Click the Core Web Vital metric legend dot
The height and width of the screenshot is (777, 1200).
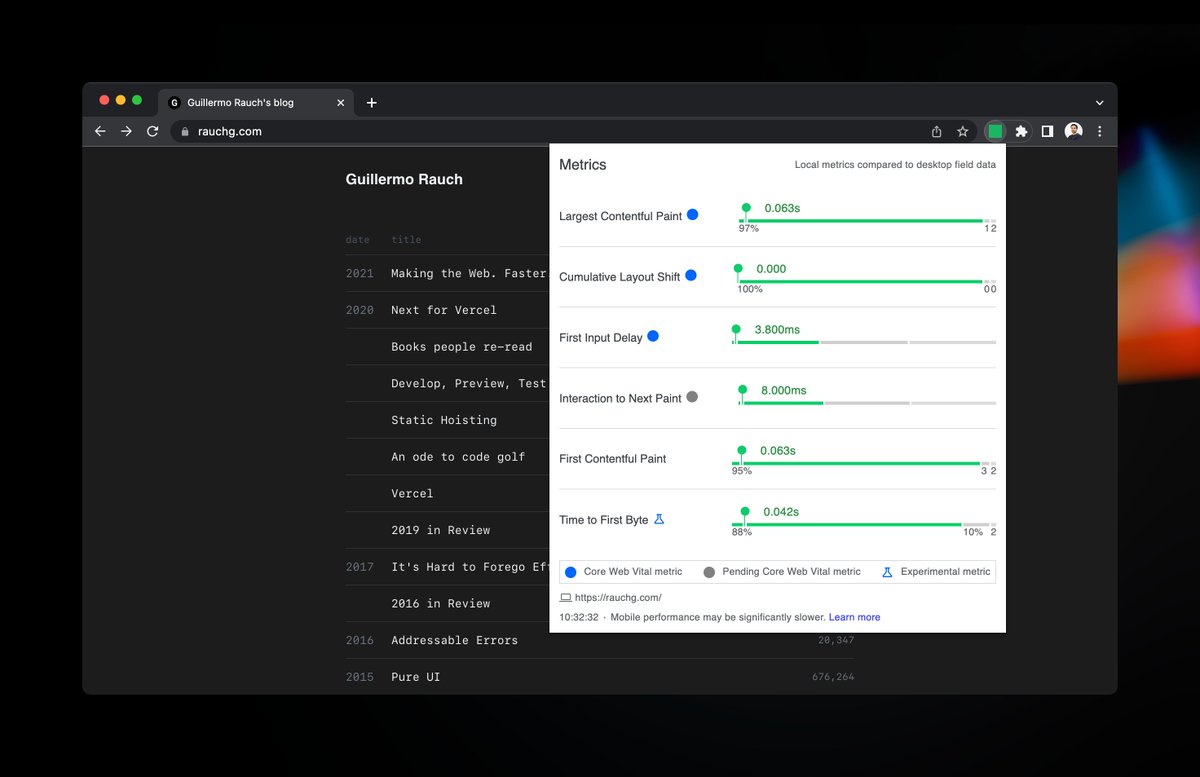coord(570,572)
